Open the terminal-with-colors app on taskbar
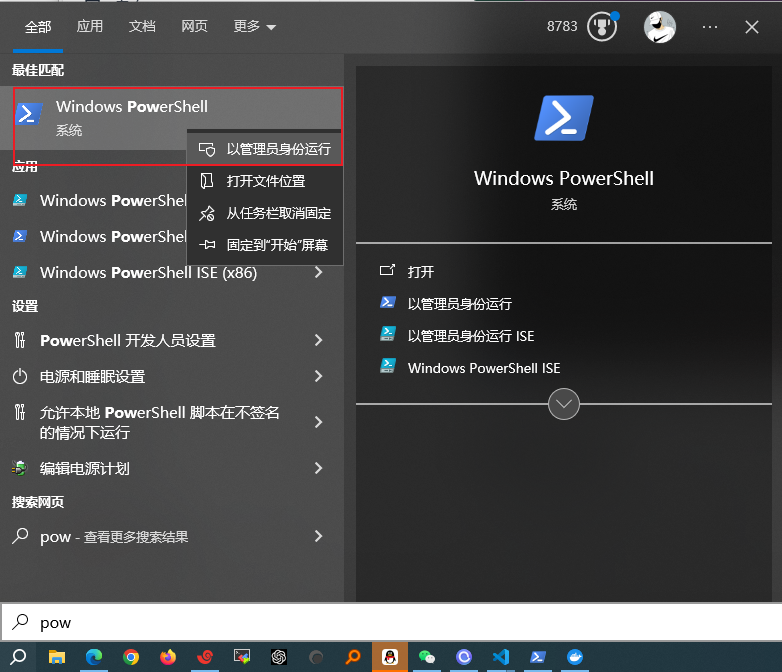Screen dimensions: 782x672 click(242, 657)
